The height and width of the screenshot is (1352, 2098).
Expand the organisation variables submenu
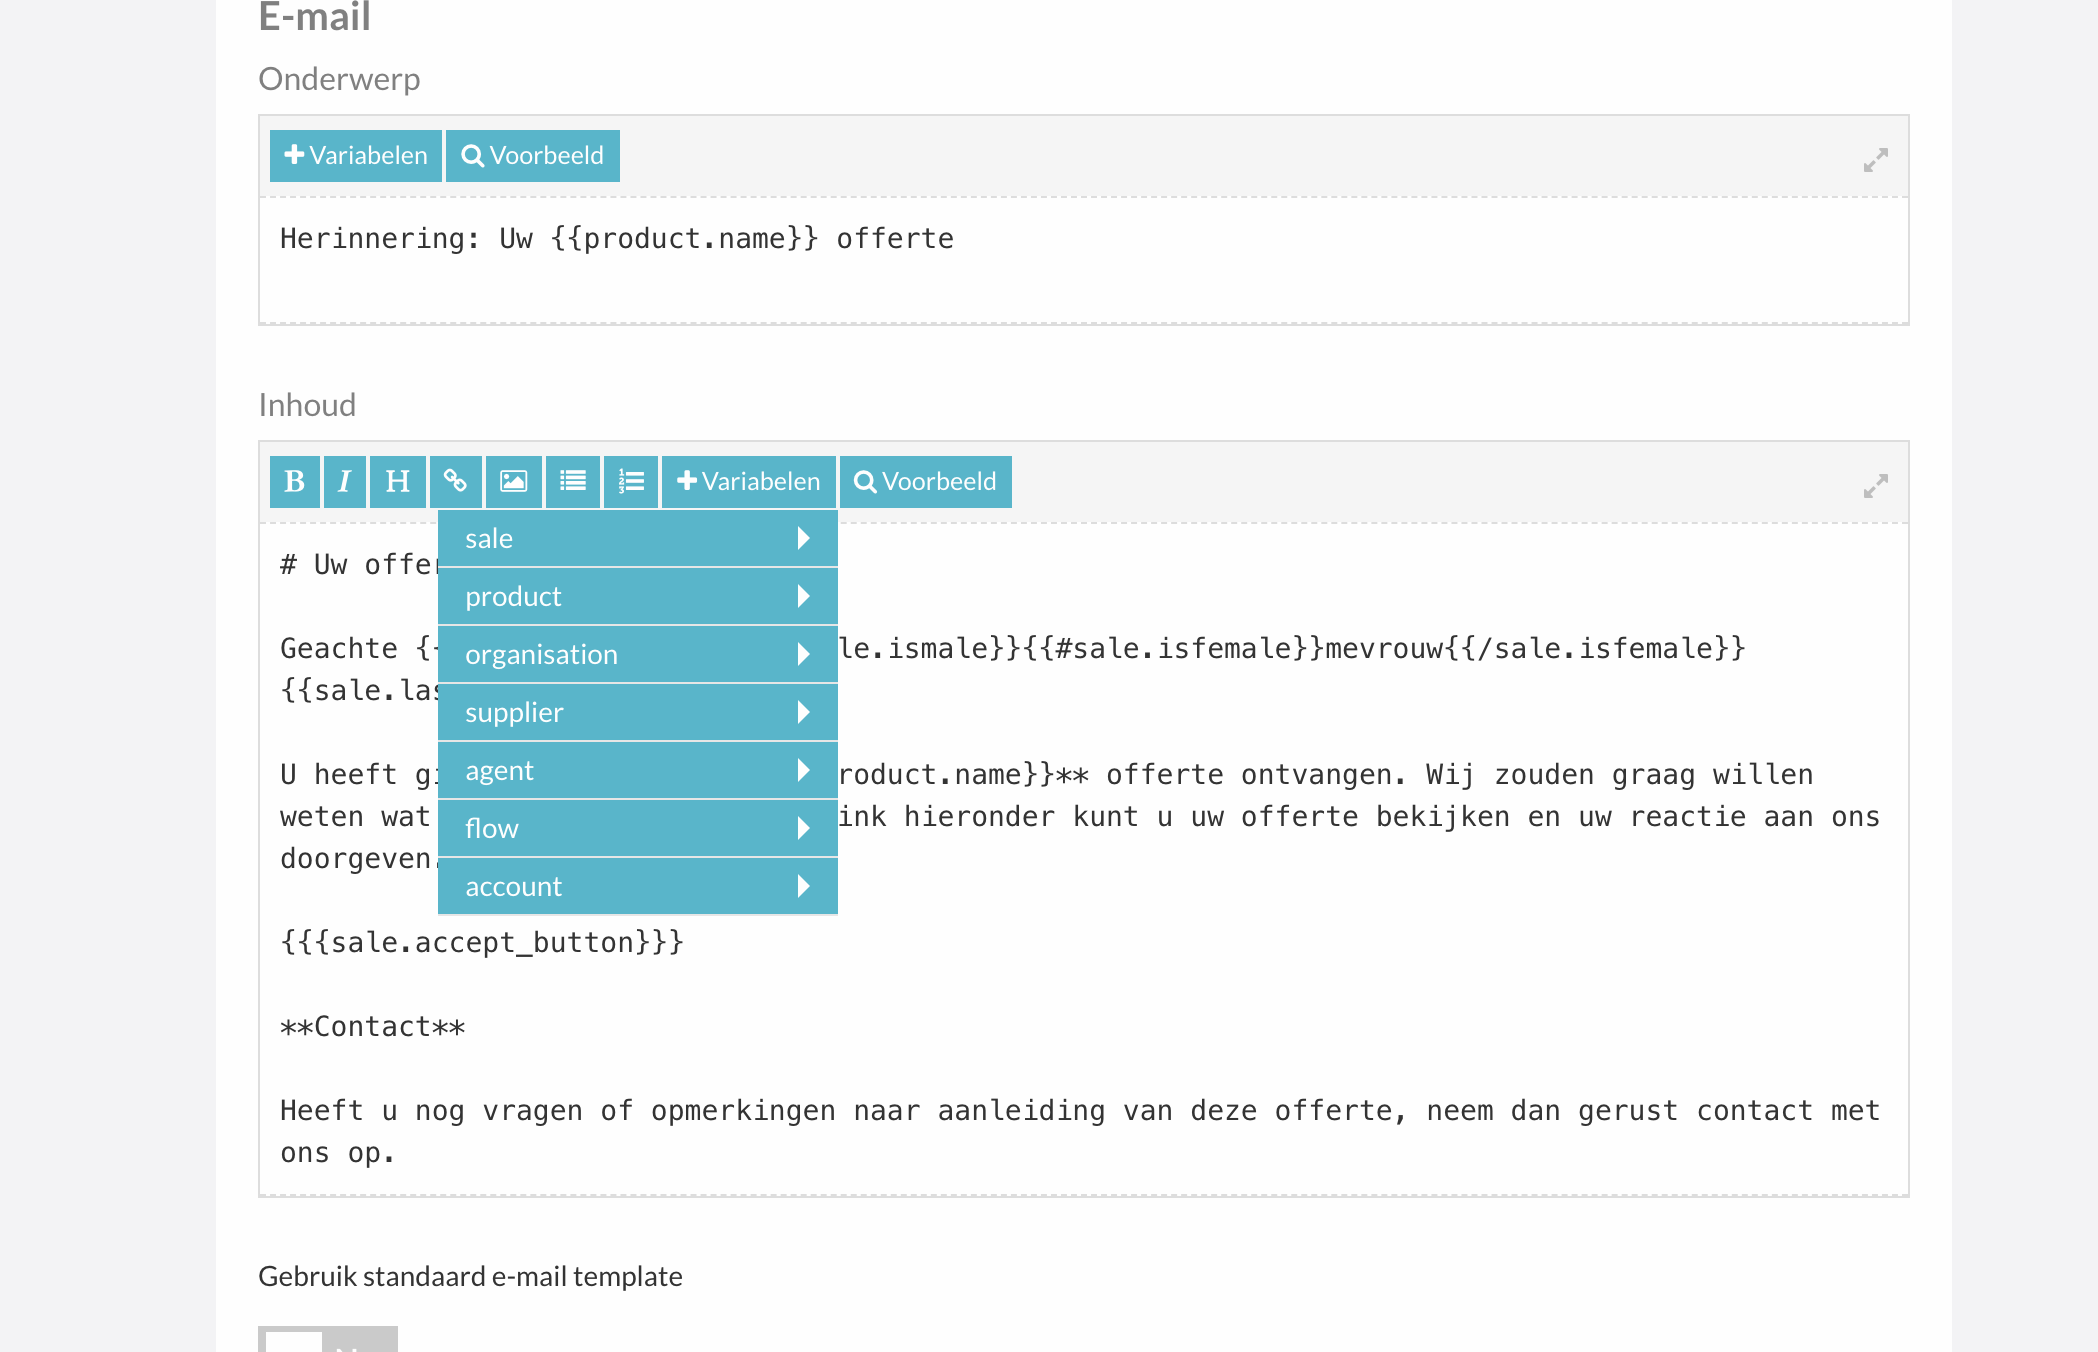pos(637,655)
